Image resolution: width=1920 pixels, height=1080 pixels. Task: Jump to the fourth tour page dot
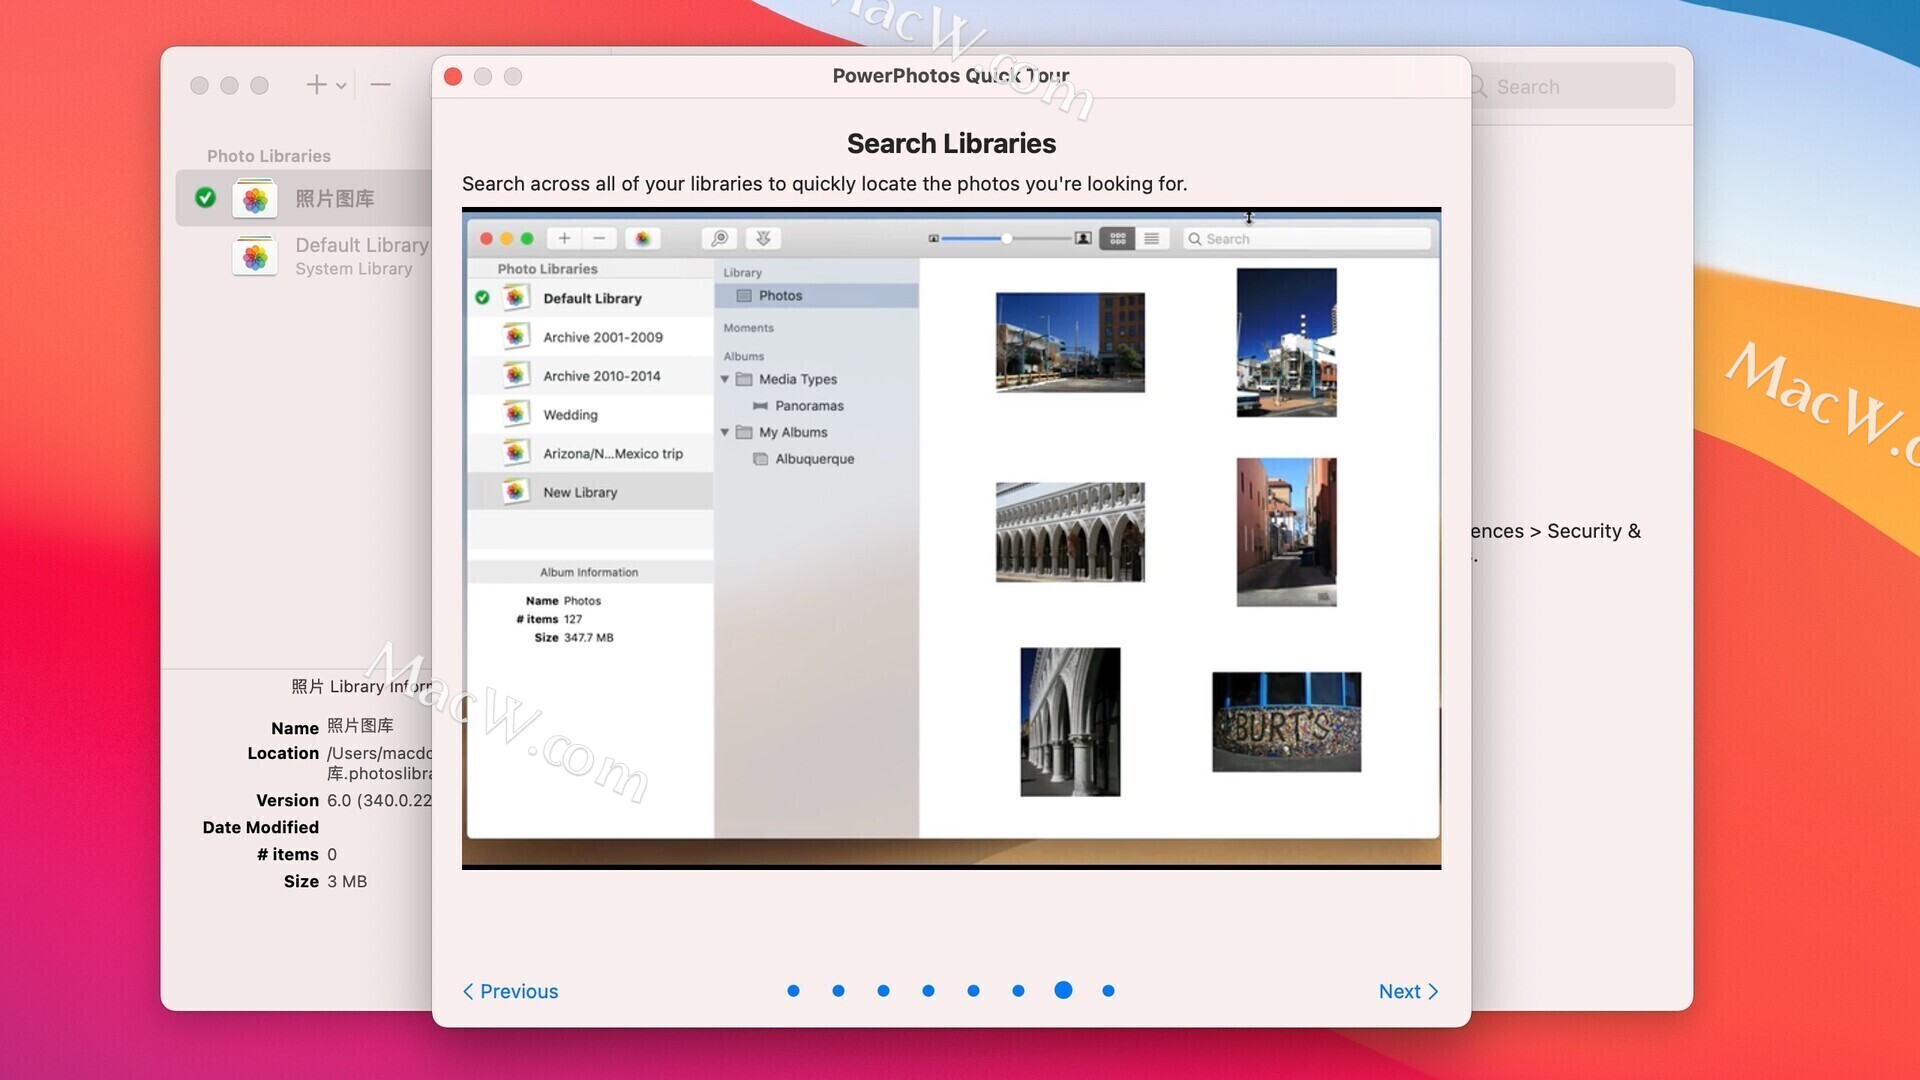[x=928, y=991]
